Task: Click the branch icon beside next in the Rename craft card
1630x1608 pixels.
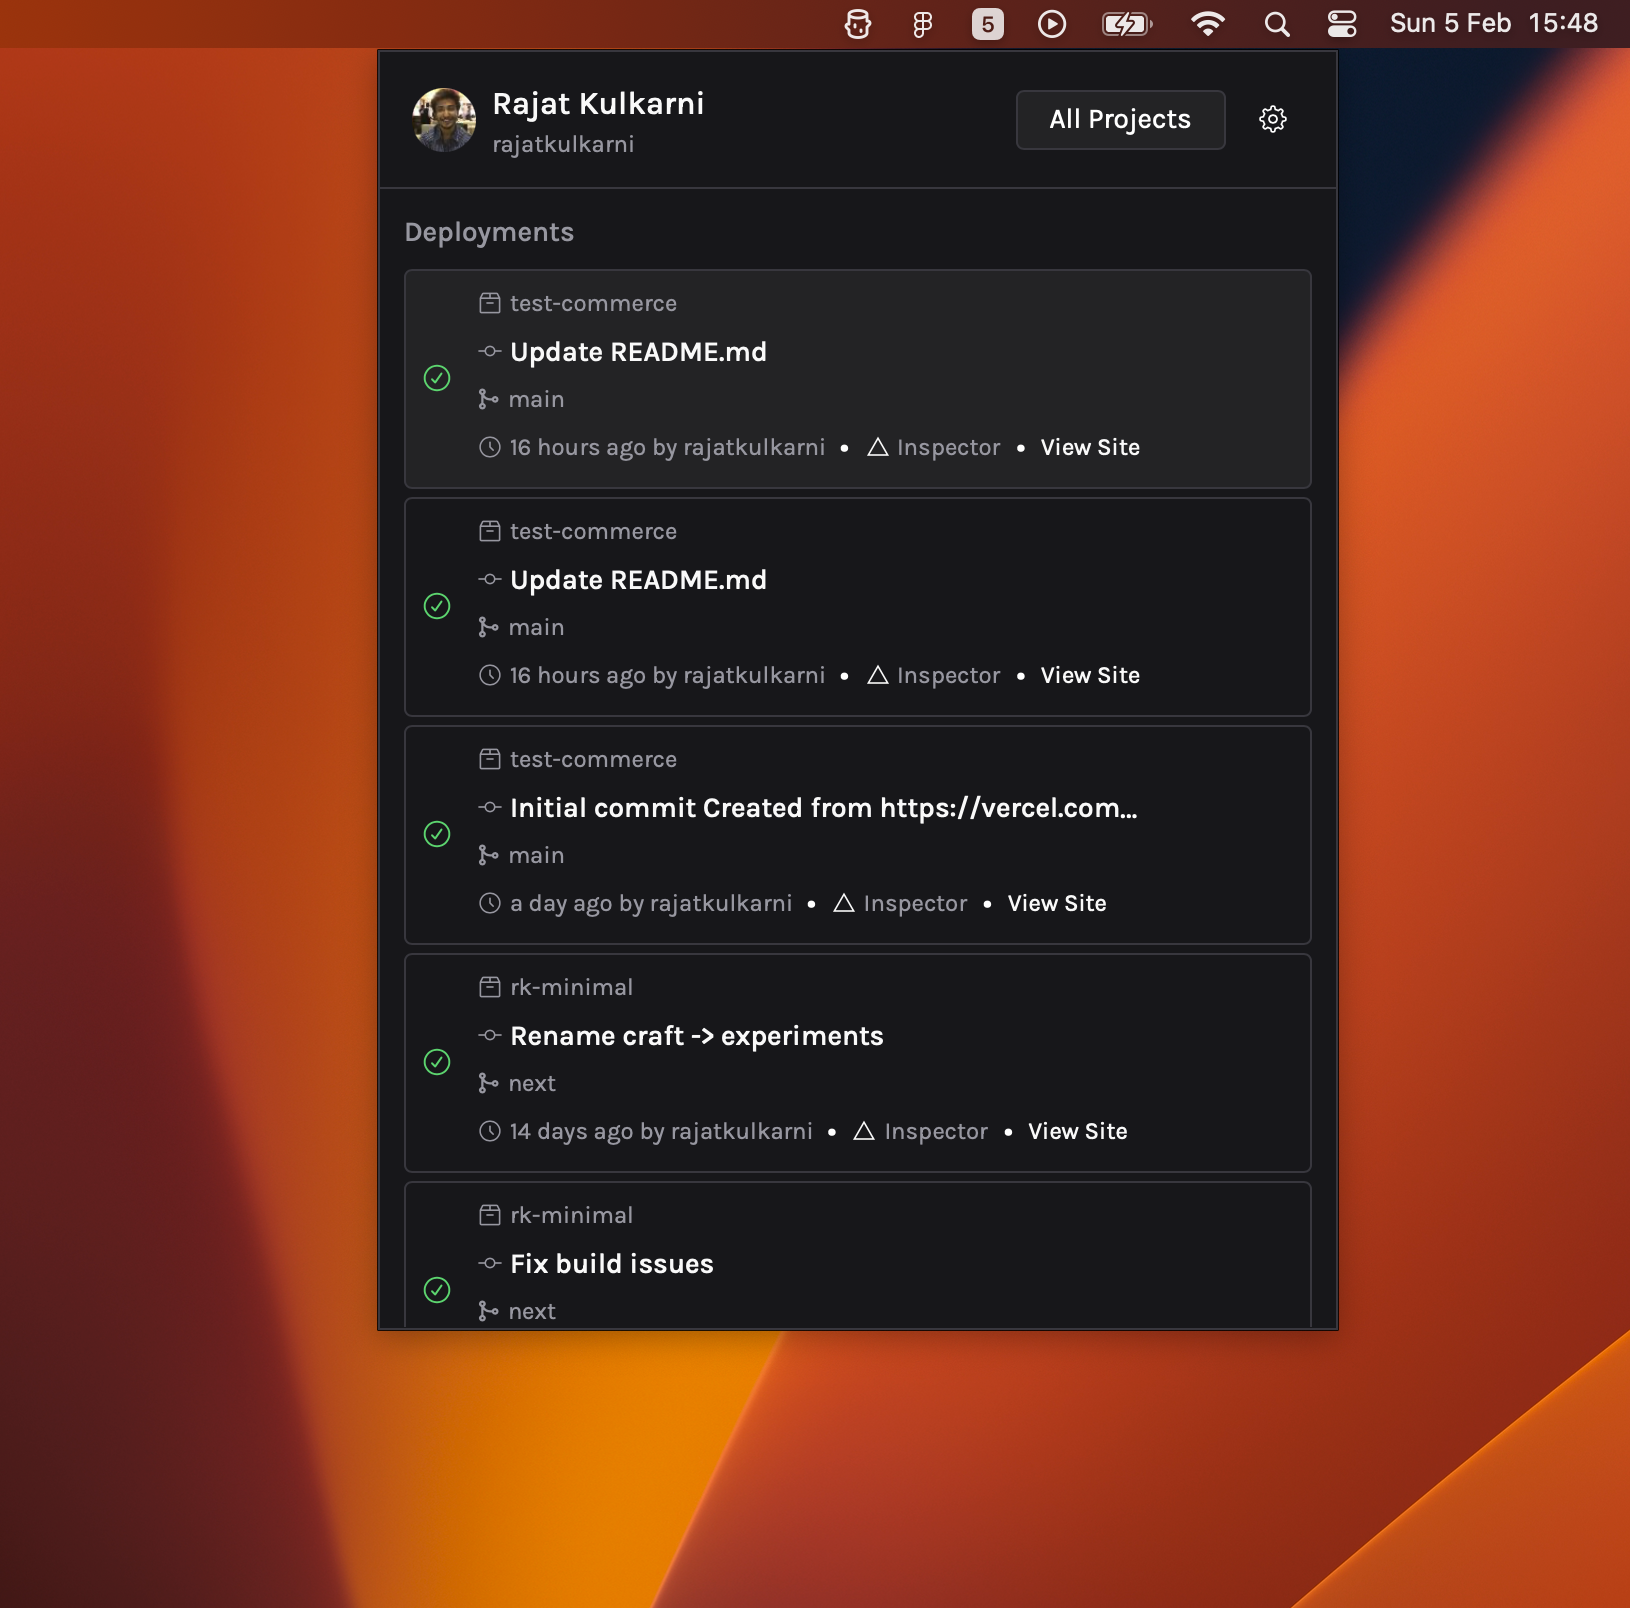Action: (488, 1083)
